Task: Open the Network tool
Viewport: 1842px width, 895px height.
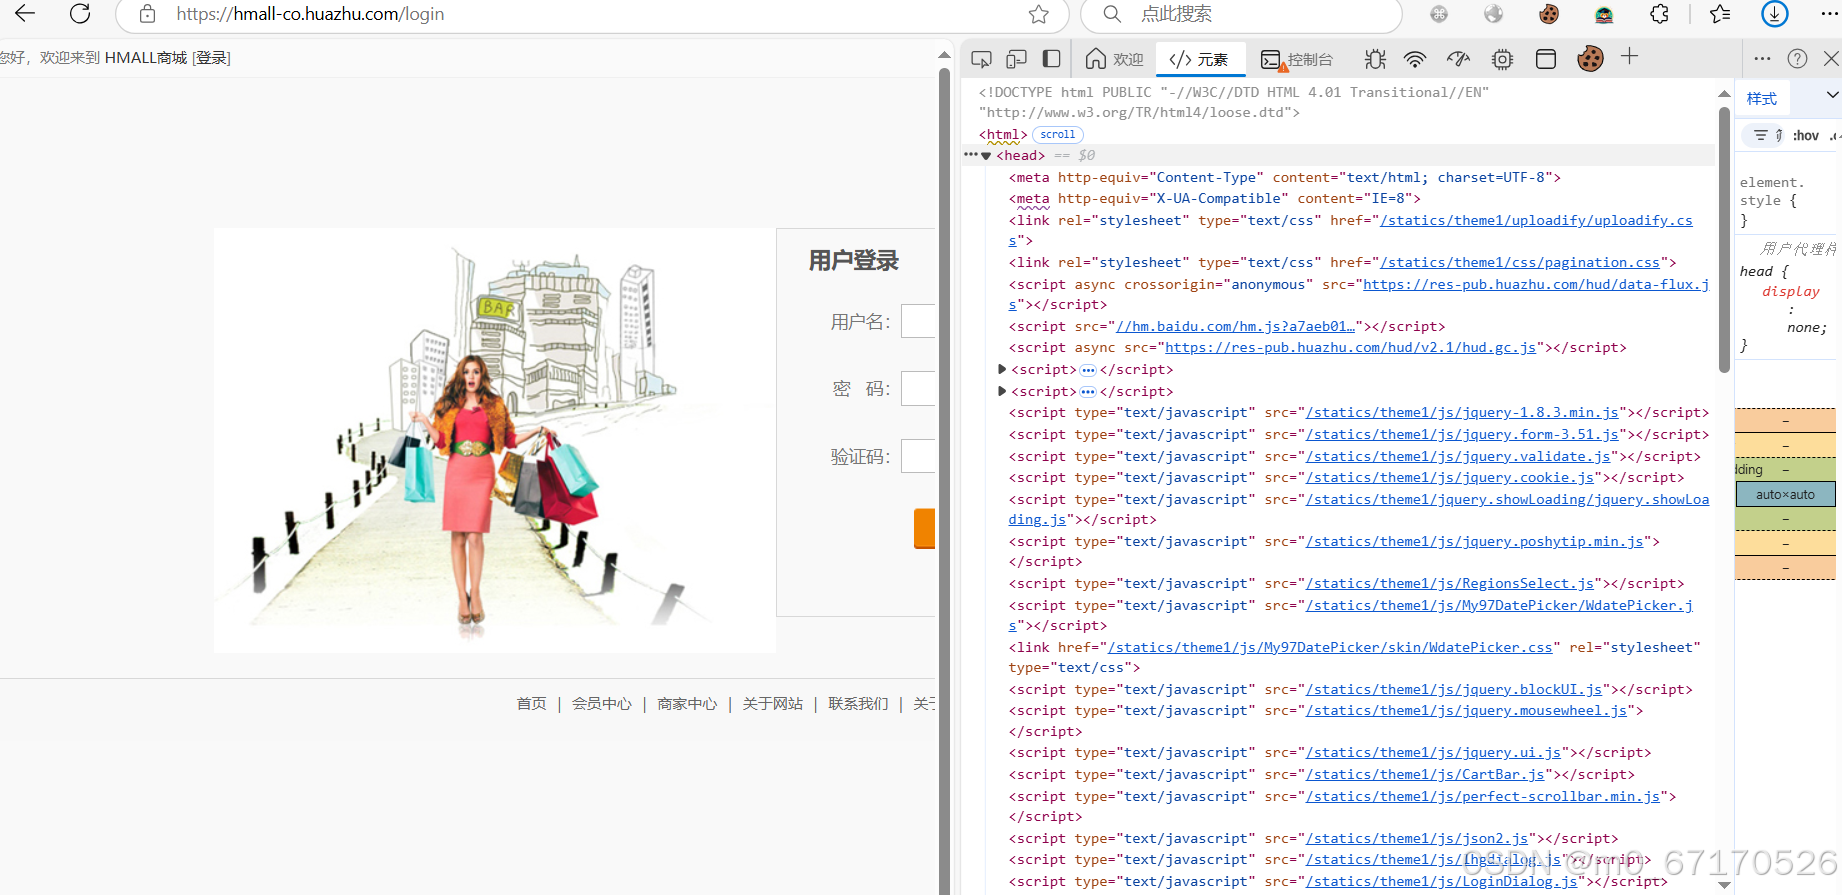Action: [1415, 59]
